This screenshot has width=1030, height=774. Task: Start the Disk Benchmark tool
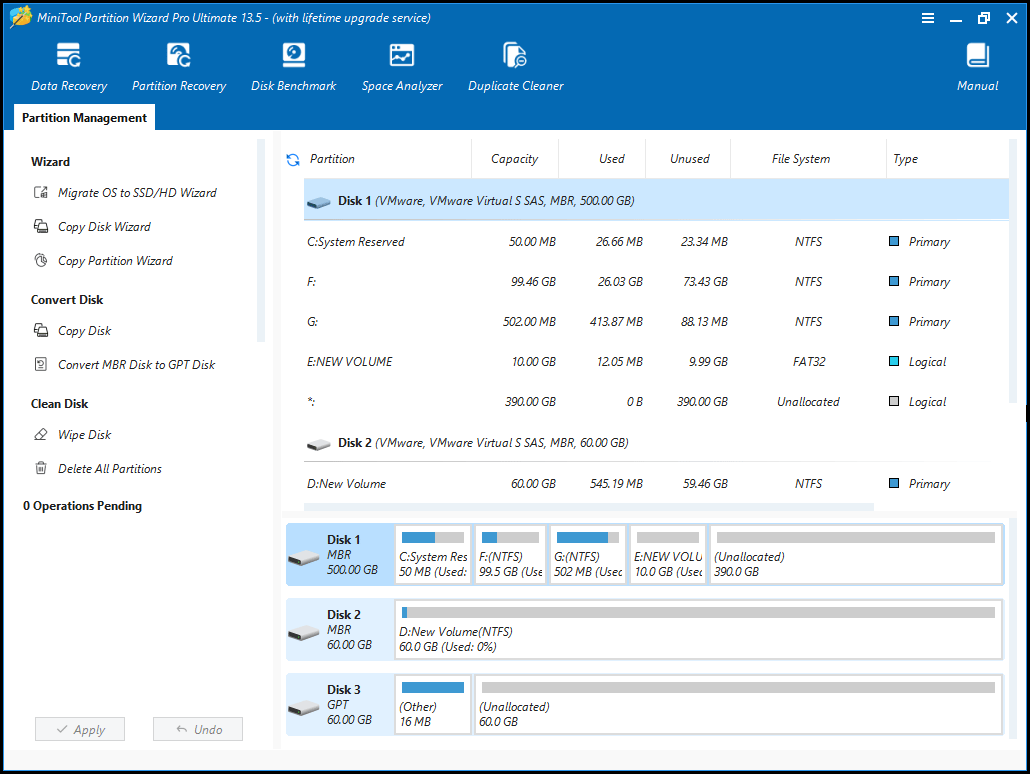point(293,65)
